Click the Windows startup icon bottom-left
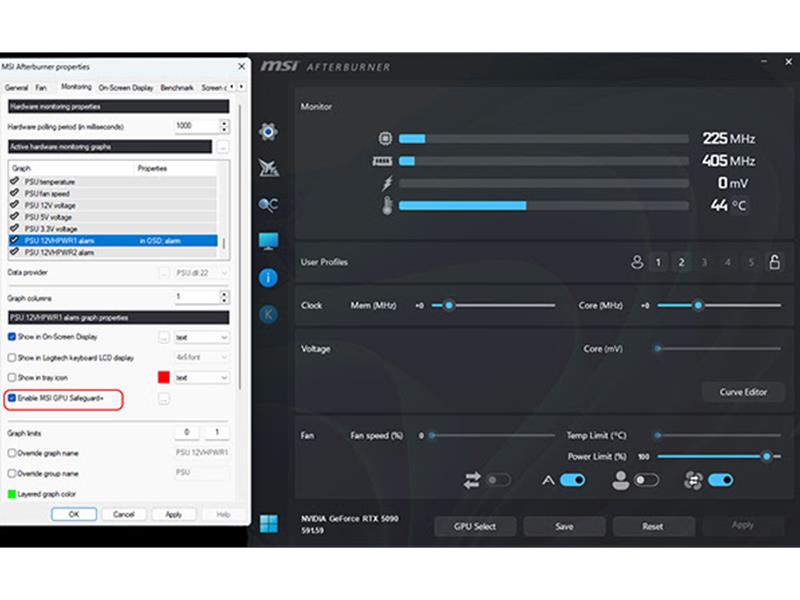The image size is (800, 600). [268, 524]
